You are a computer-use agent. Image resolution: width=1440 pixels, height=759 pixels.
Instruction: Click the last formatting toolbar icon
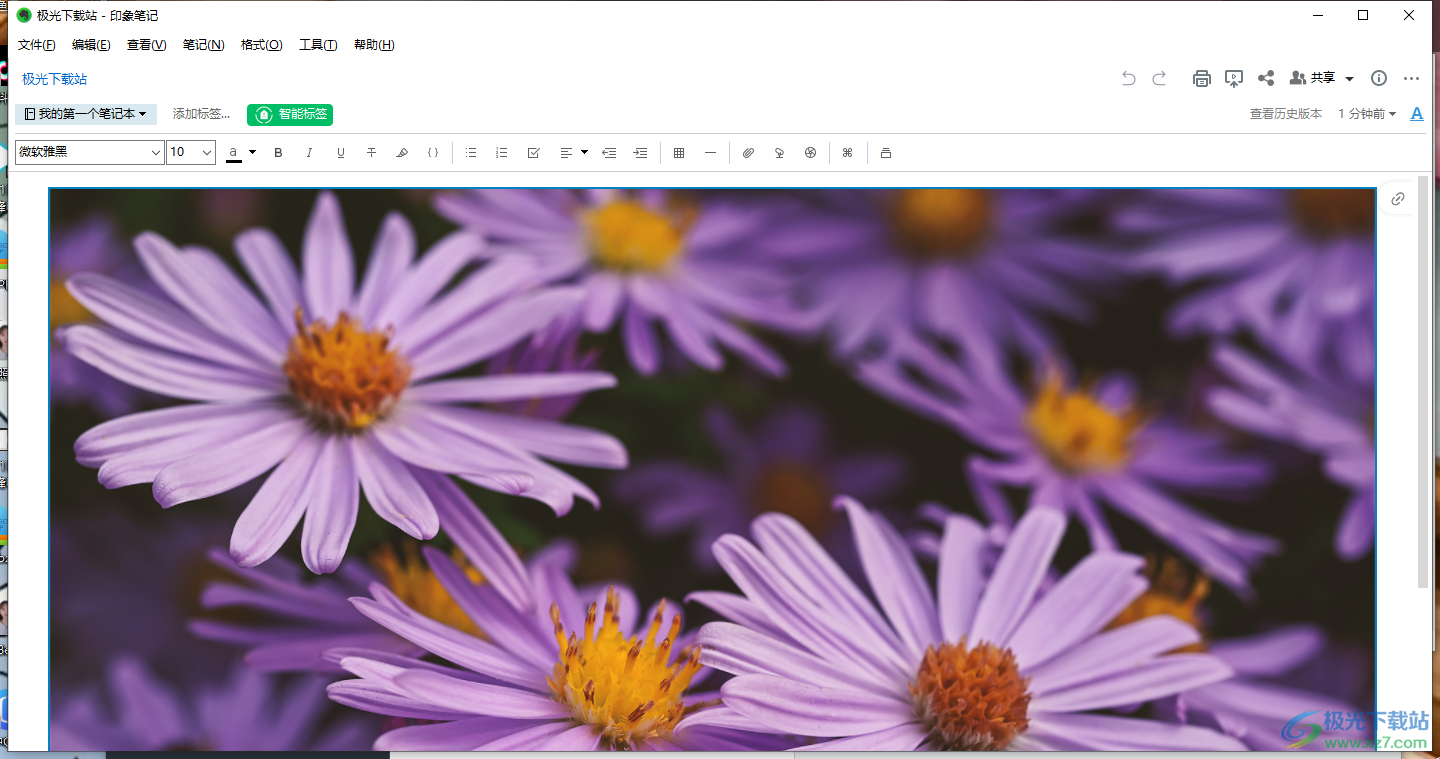pos(885,153)
